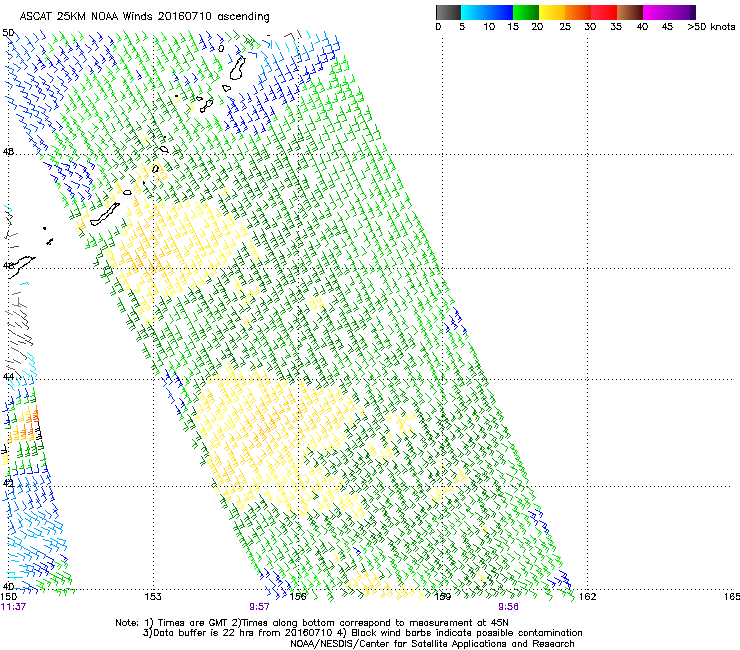Image resolution: width=740 pixels, height=650 pixels.
Task: Click the legend label '10'
Action: pyautogui.click(x=489, y=27)
